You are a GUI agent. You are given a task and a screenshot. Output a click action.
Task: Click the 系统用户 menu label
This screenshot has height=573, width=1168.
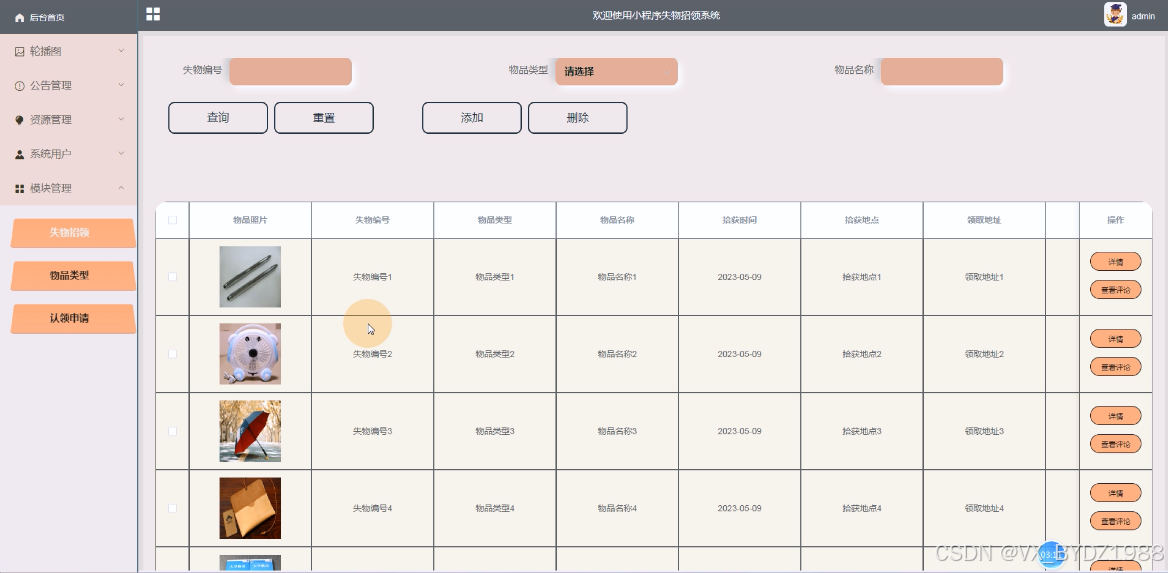click(51, 154)
